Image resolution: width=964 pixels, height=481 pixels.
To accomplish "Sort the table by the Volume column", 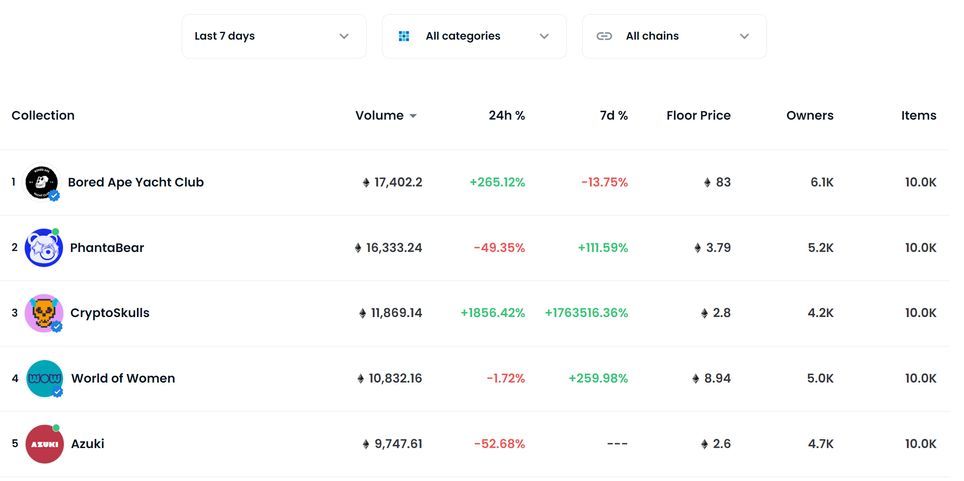I will pos(379,116).
